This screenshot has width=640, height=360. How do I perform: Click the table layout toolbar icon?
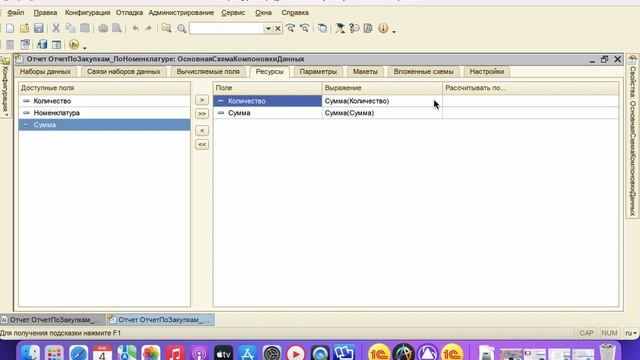pos(56,44)
